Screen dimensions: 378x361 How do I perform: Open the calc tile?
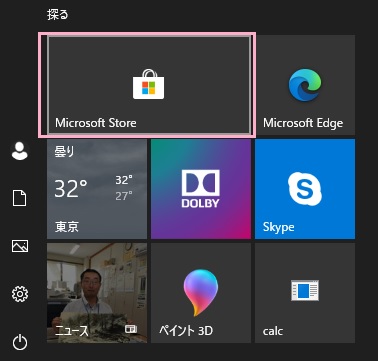(x=305, y=293)
